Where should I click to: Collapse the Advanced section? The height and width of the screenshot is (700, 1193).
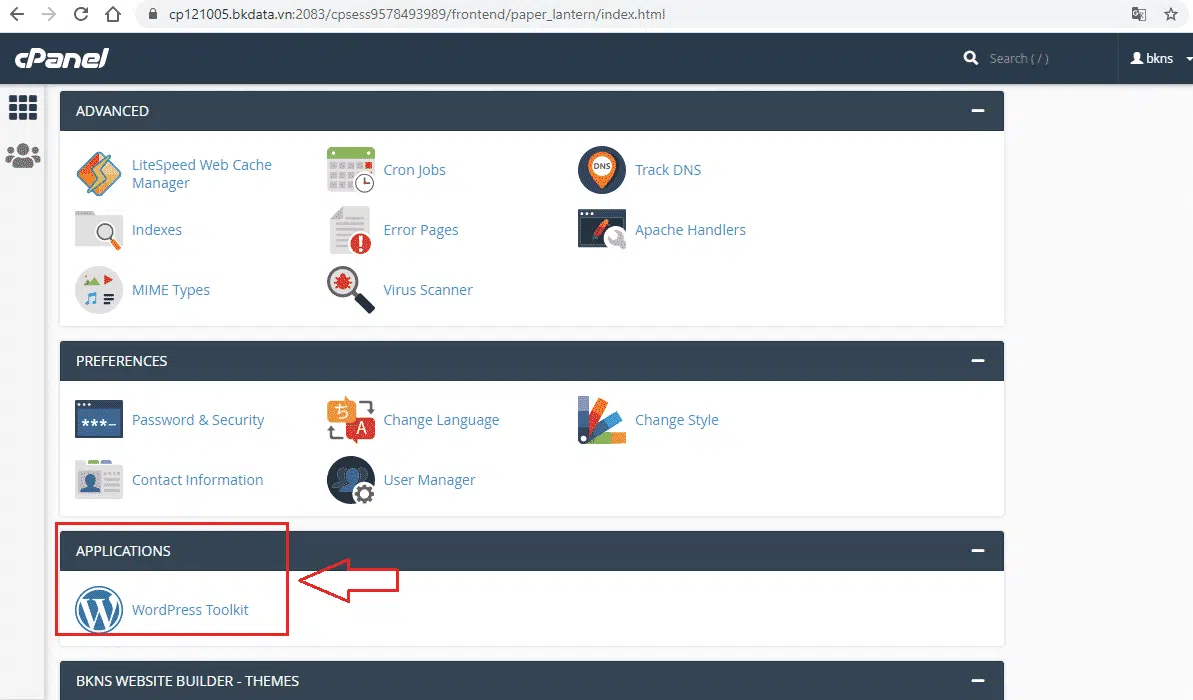pyautogui.click(x=977, y=111)
